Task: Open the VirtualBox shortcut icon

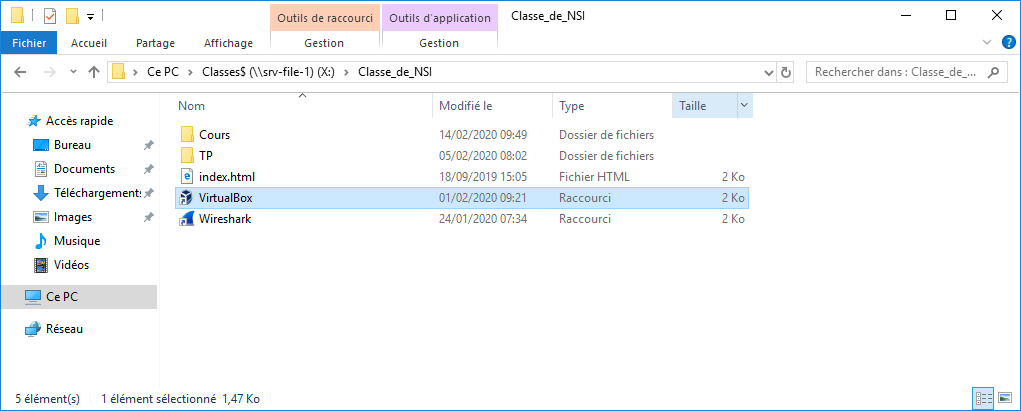Action: (186, 198)
